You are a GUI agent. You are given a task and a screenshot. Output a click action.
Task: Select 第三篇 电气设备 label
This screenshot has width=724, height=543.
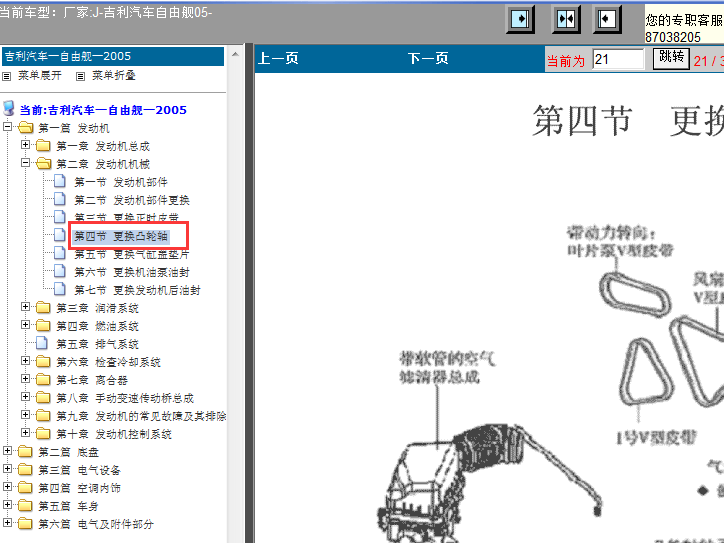pos(79,471)
